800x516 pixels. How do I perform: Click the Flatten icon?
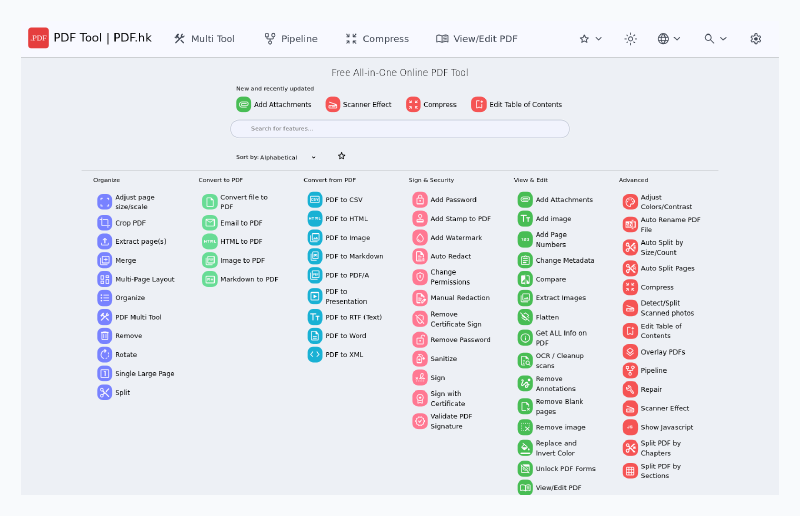click(x=525, y=317)
